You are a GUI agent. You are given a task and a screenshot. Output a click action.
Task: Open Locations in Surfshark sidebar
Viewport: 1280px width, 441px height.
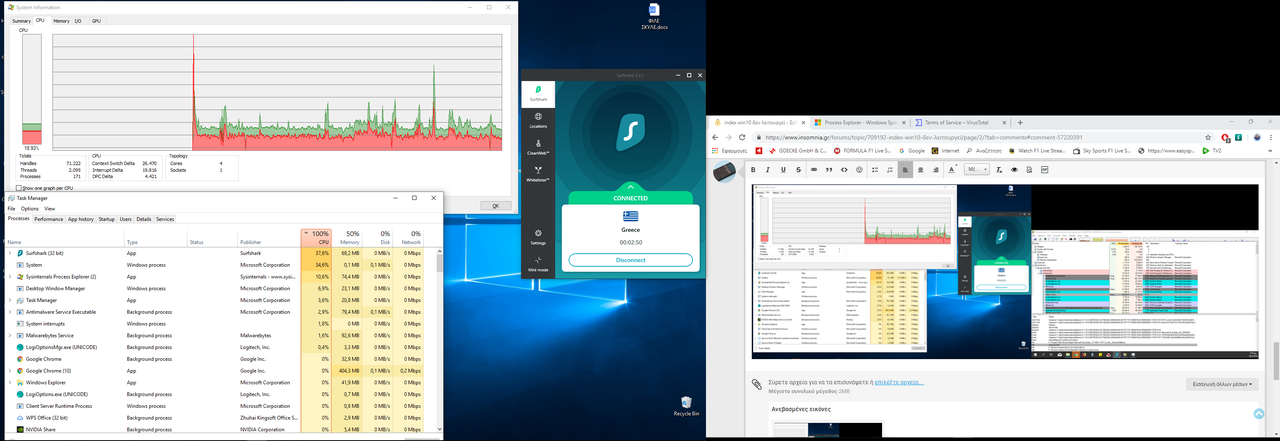tap(538, 119)
